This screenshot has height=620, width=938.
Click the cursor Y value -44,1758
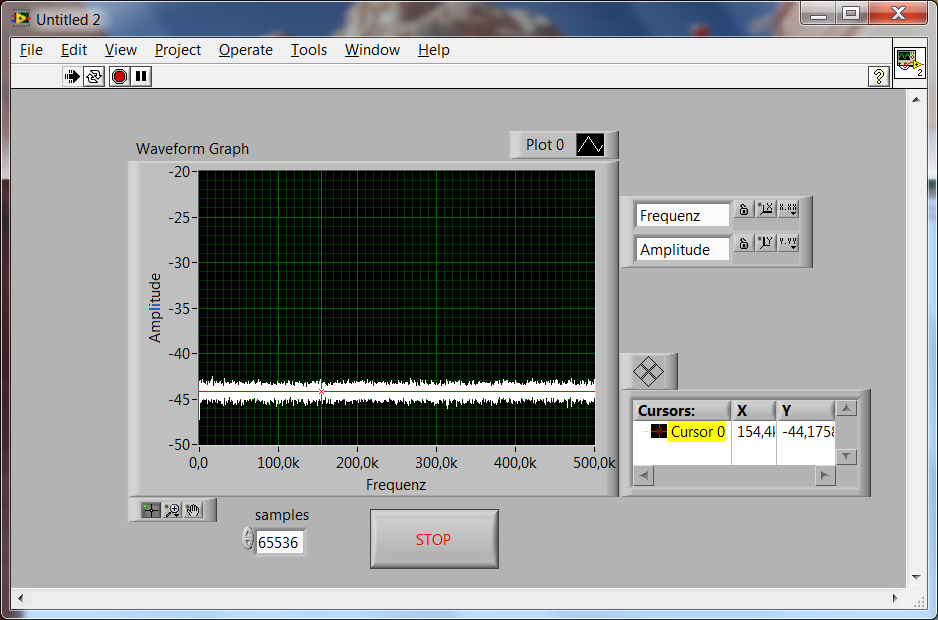[806, 431]
